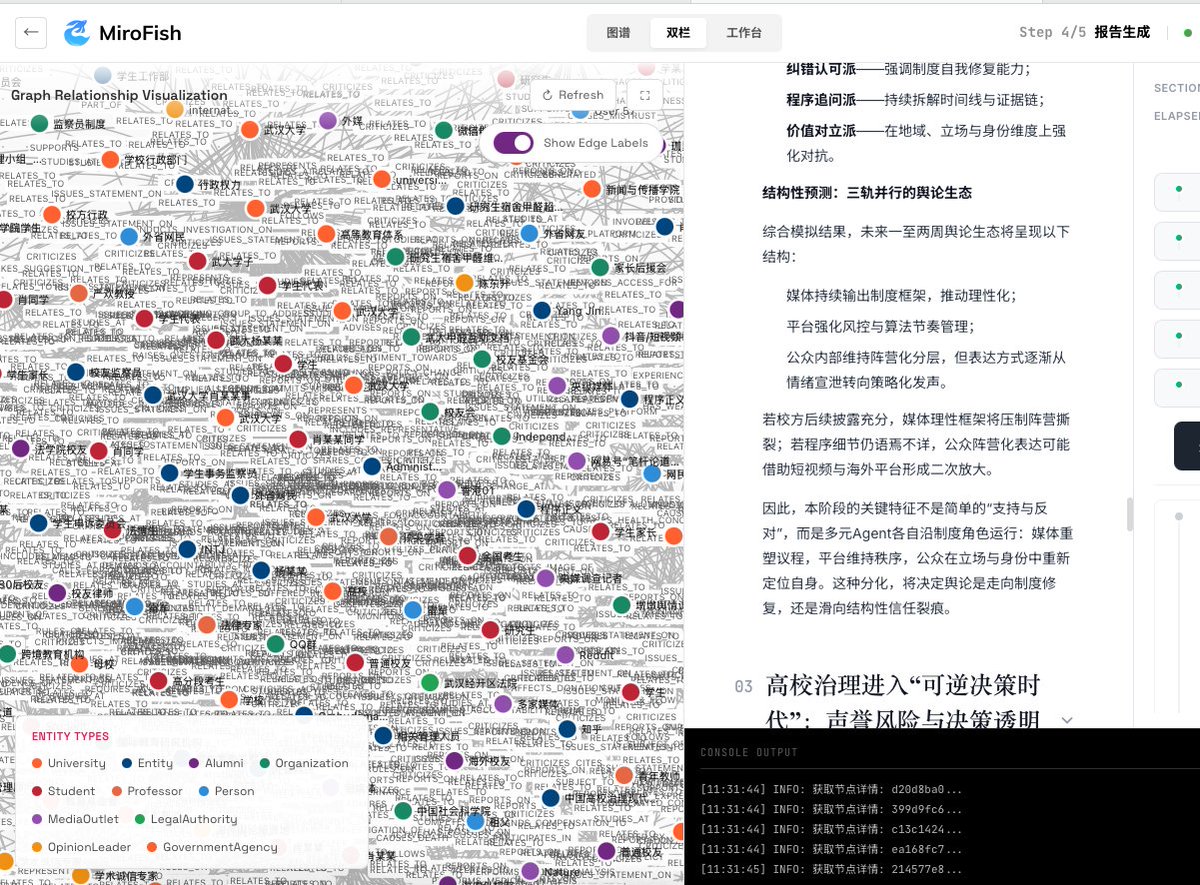Select the QQ群 graph node
The height and width of the screenshot is (885, 1200).
[x=275, y=644]
